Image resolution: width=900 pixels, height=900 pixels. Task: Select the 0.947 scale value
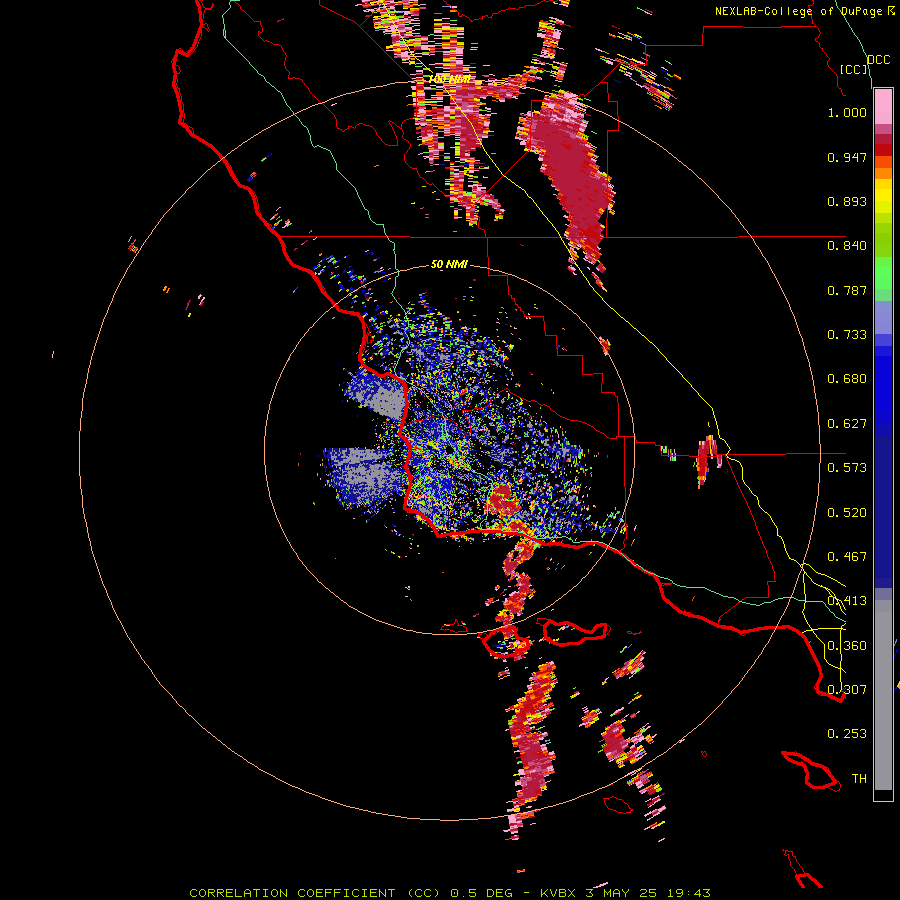tap(847, 157)
